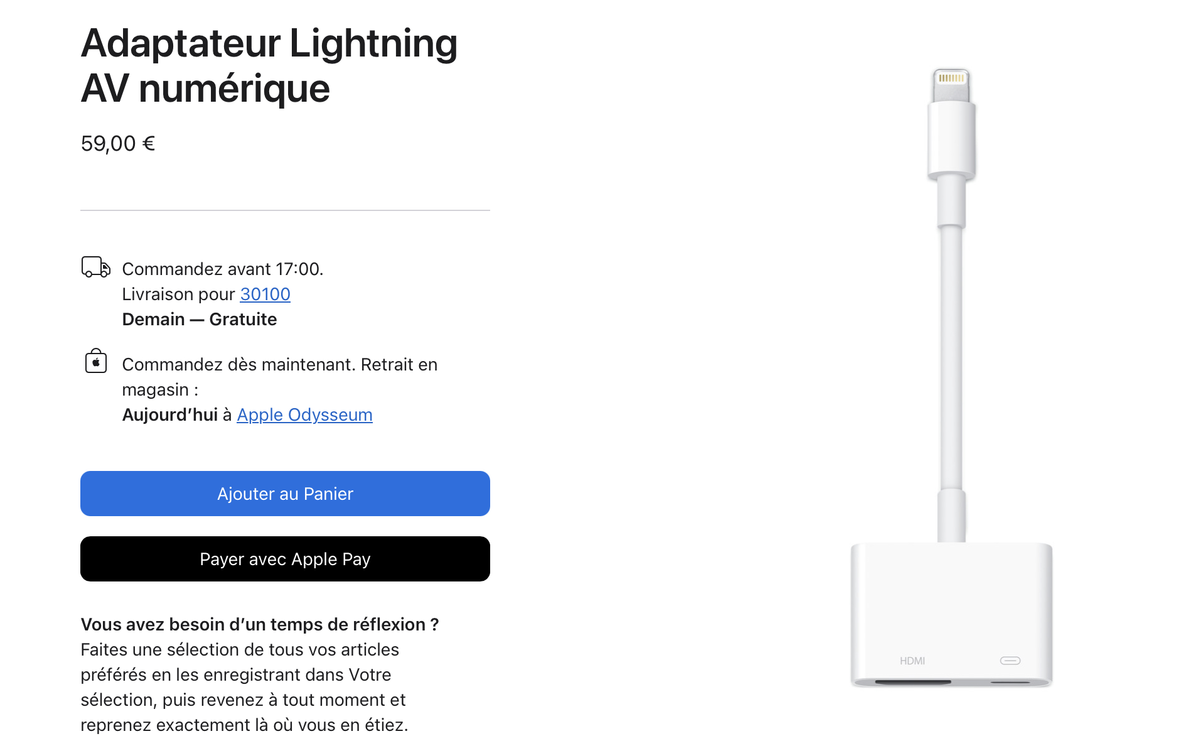Image resolution: width=1200 pixels, height=746 pixels.
Task: Click the HDMI port label on the adapter image
Action: 914,660
